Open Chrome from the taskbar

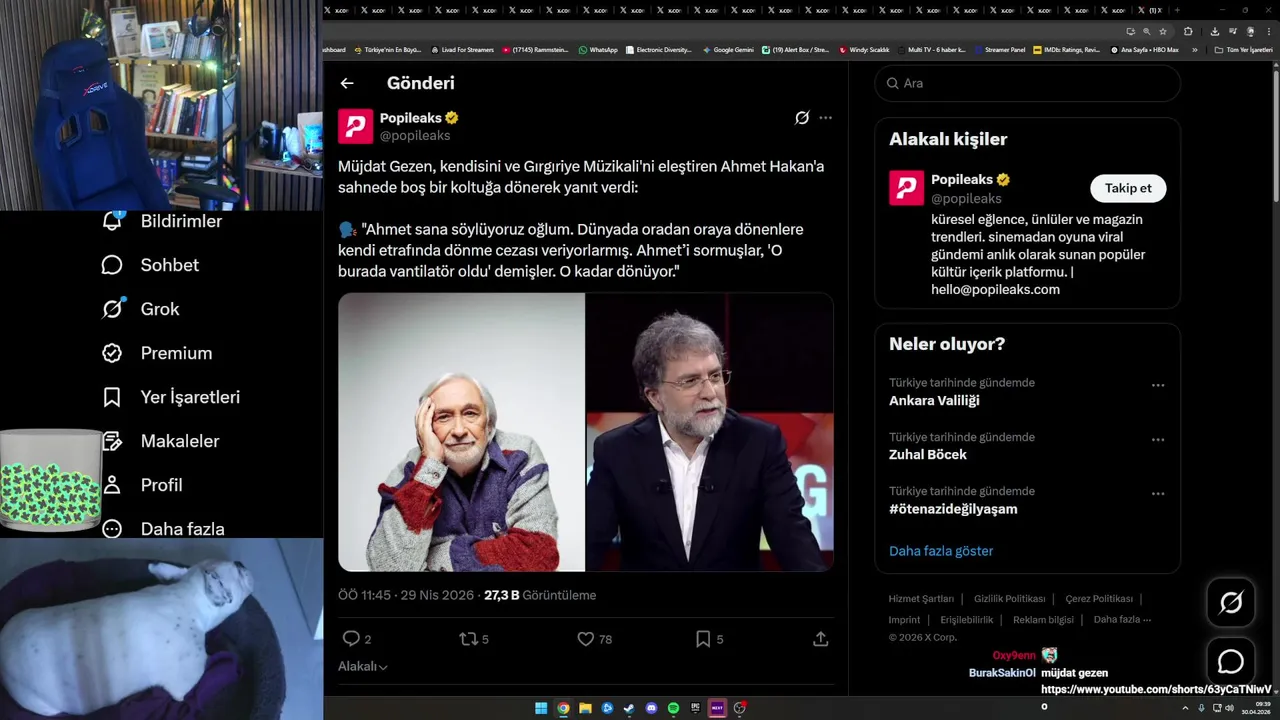pos(563,708)
